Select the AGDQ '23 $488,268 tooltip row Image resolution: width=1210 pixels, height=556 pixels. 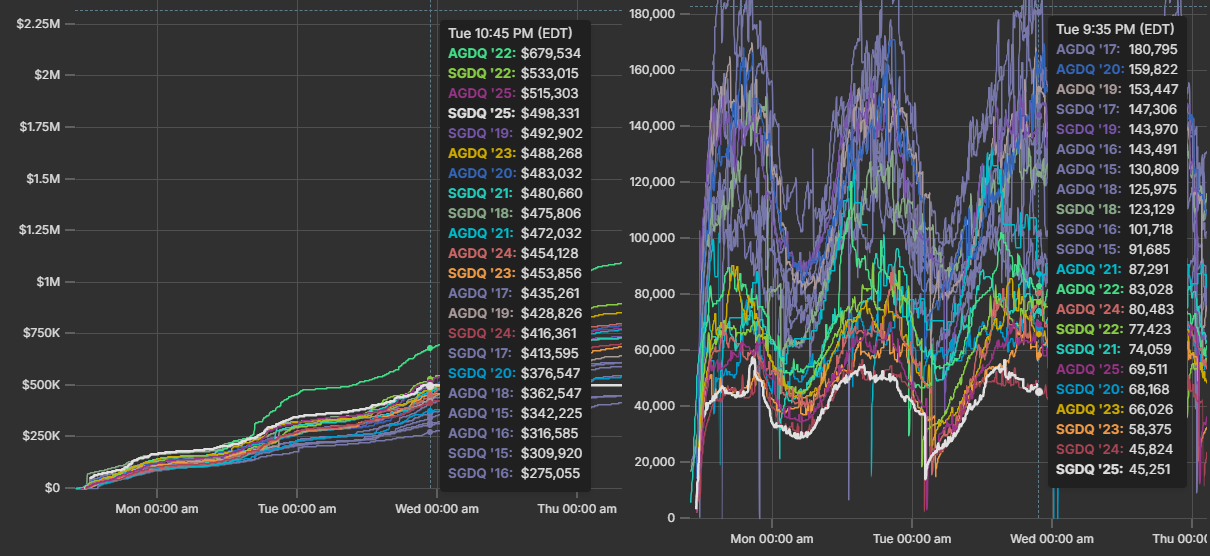coord(514,153)
